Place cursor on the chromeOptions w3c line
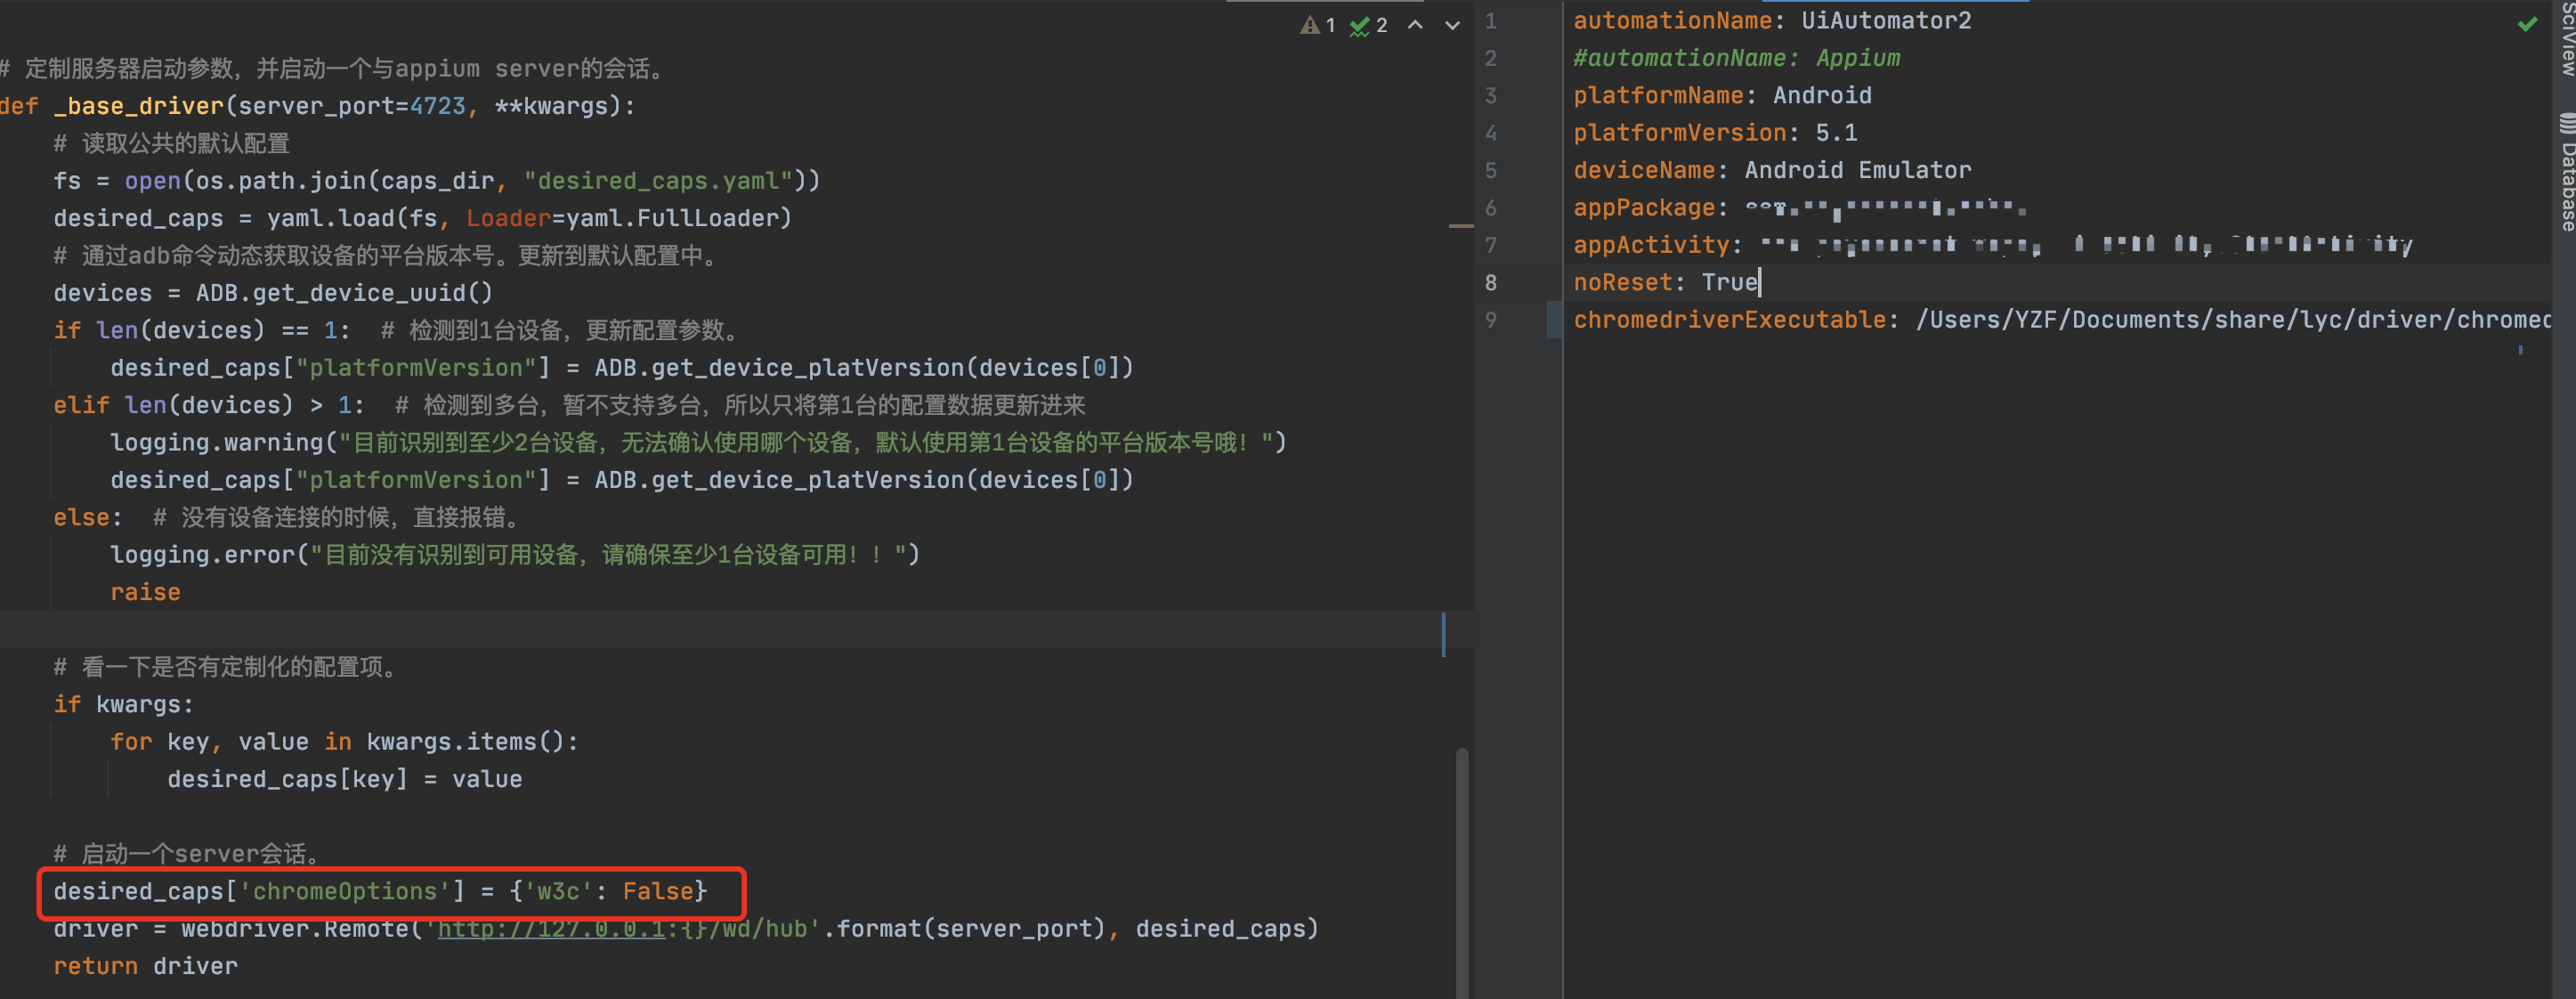Viewport: 2576px width, 999px height. tap(380, 892)
